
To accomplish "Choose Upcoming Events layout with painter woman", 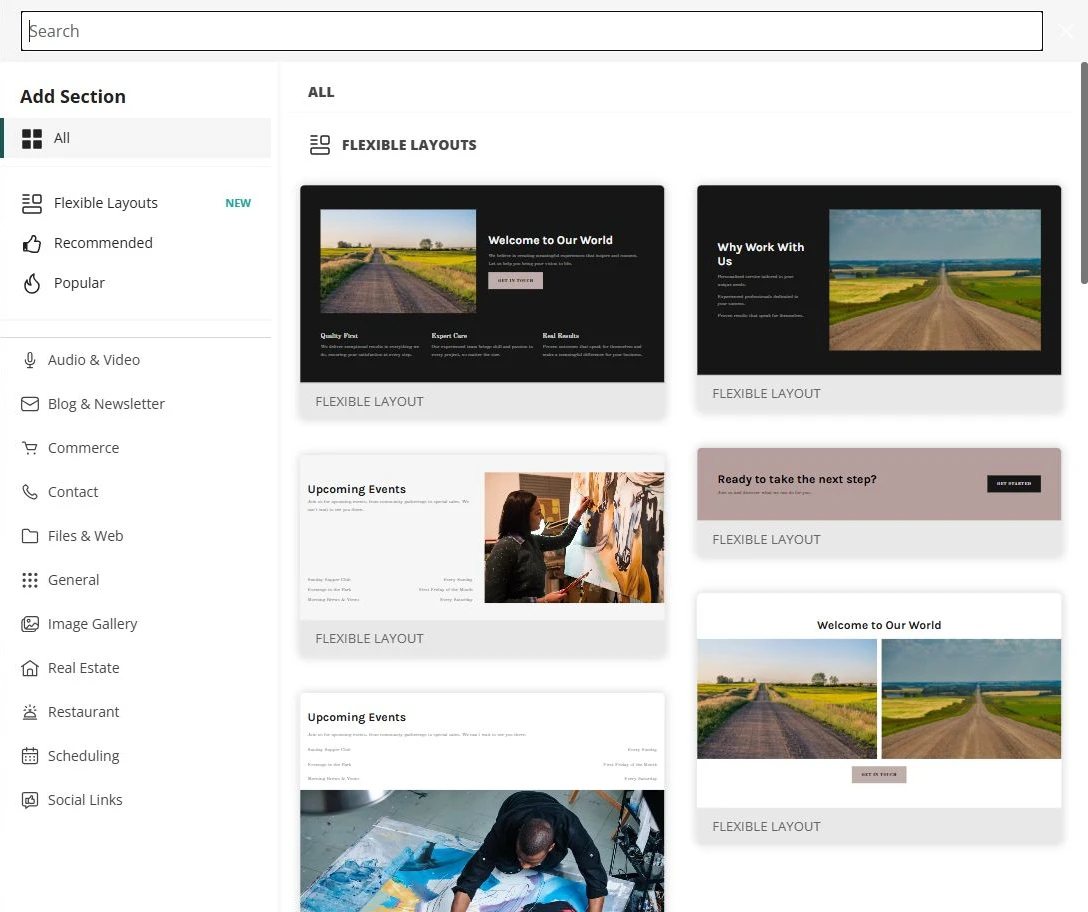I will coord(482,555).
